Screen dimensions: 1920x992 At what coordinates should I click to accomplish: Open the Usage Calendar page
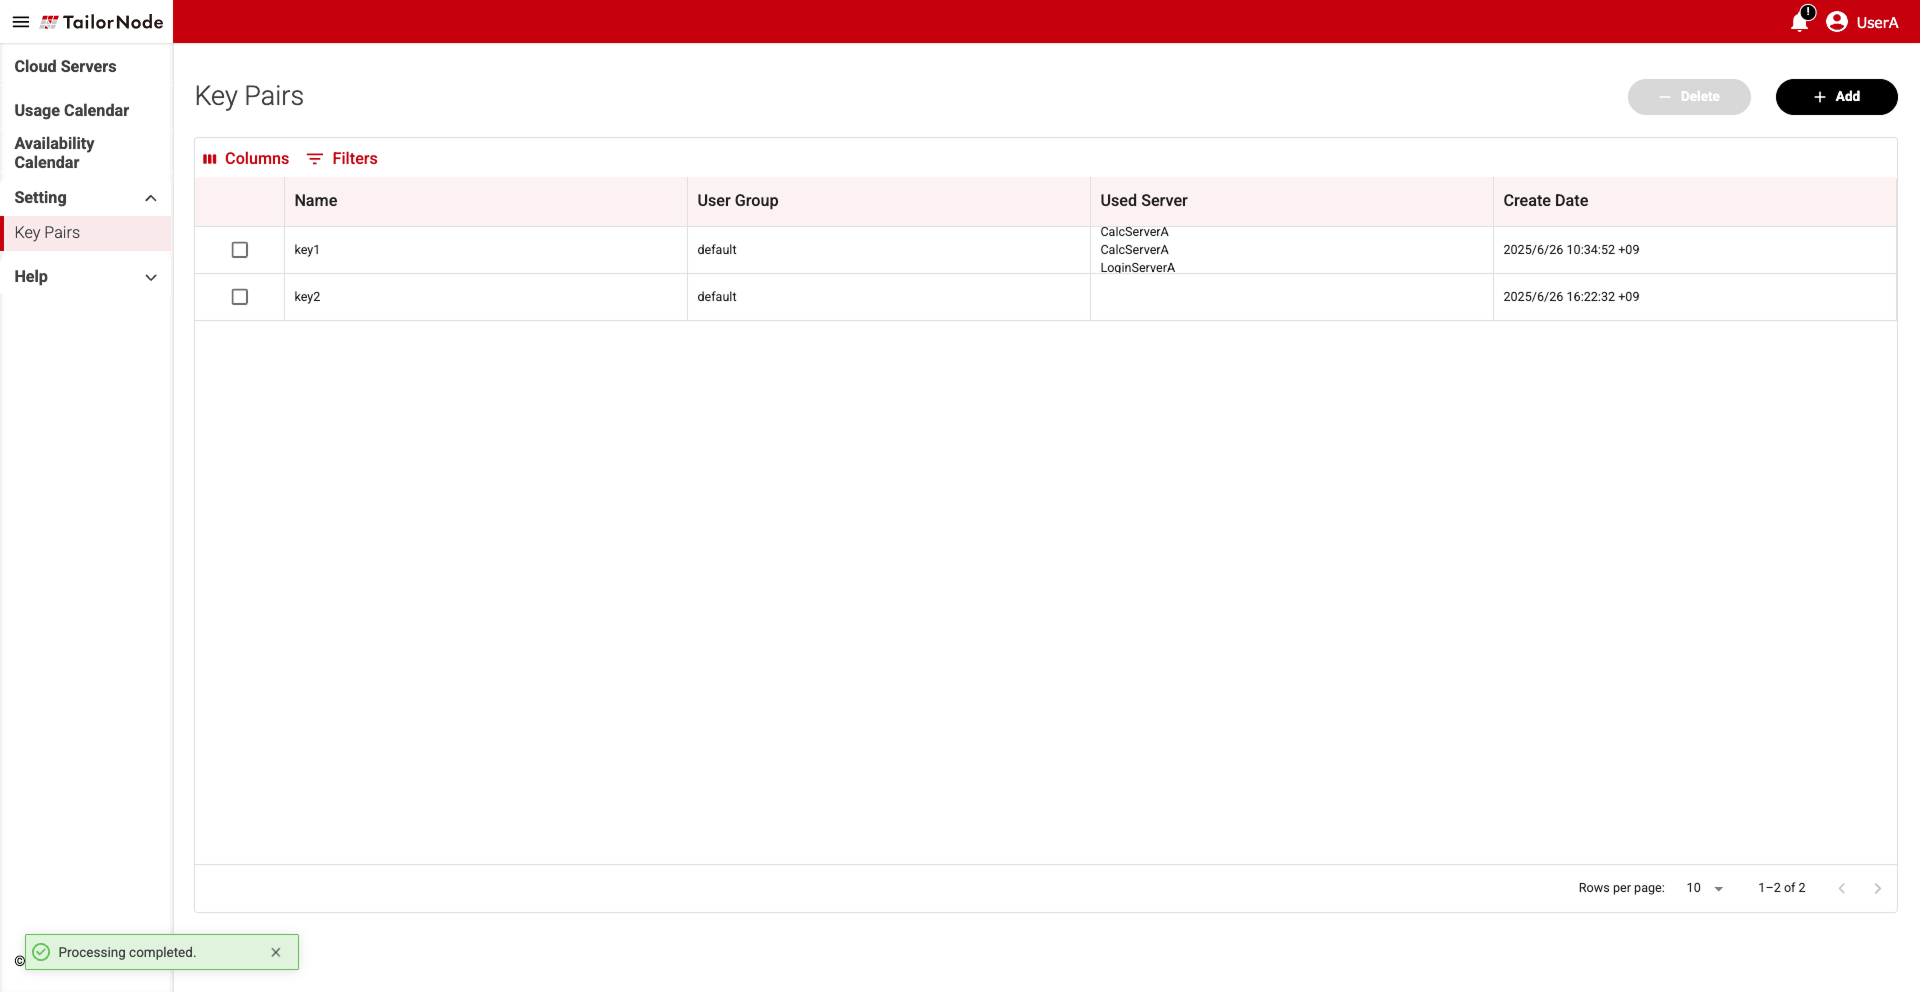(72, 111)
